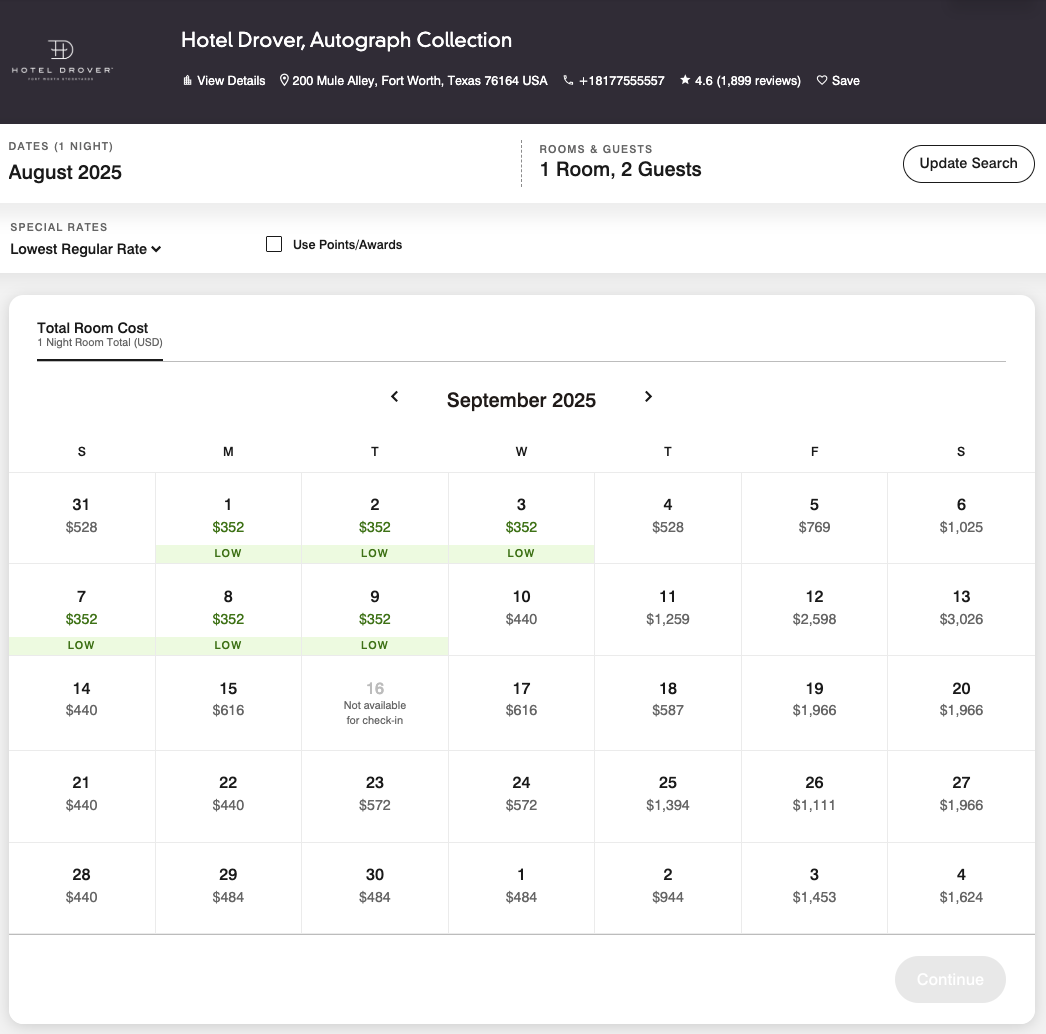Select September 4 at $528
Viewport: 1046px width, 1034px height.
(x=668, y=518)
